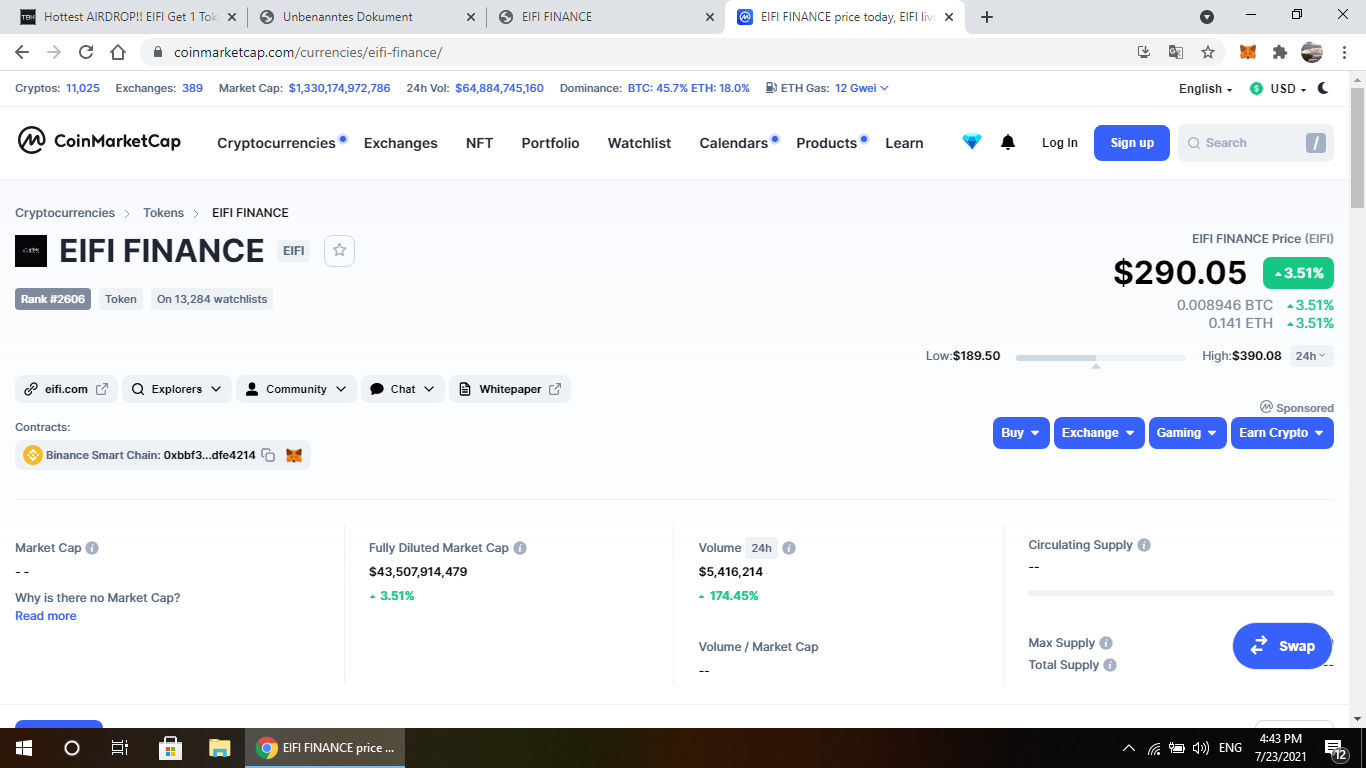Click the Read more link

pyautogui.click(x=46, y=616)
